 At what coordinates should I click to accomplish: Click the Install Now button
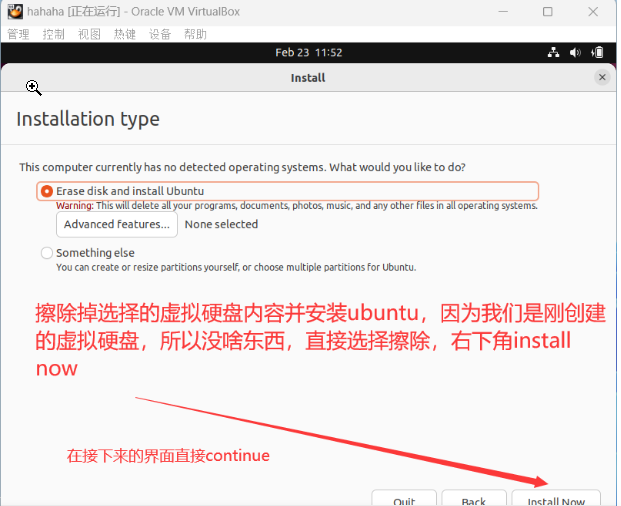click(x=556, y=499)
